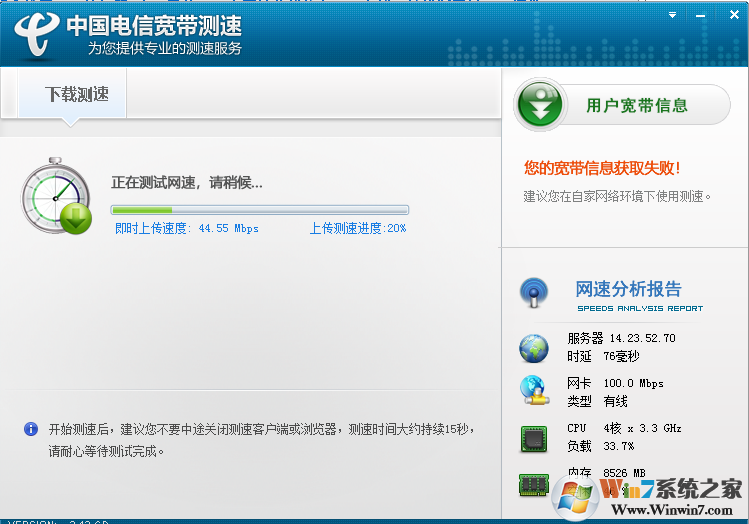The height and width of the screenshot is (524, 749).
Task: Select latency 76毫秒 value
Action: 621,356
